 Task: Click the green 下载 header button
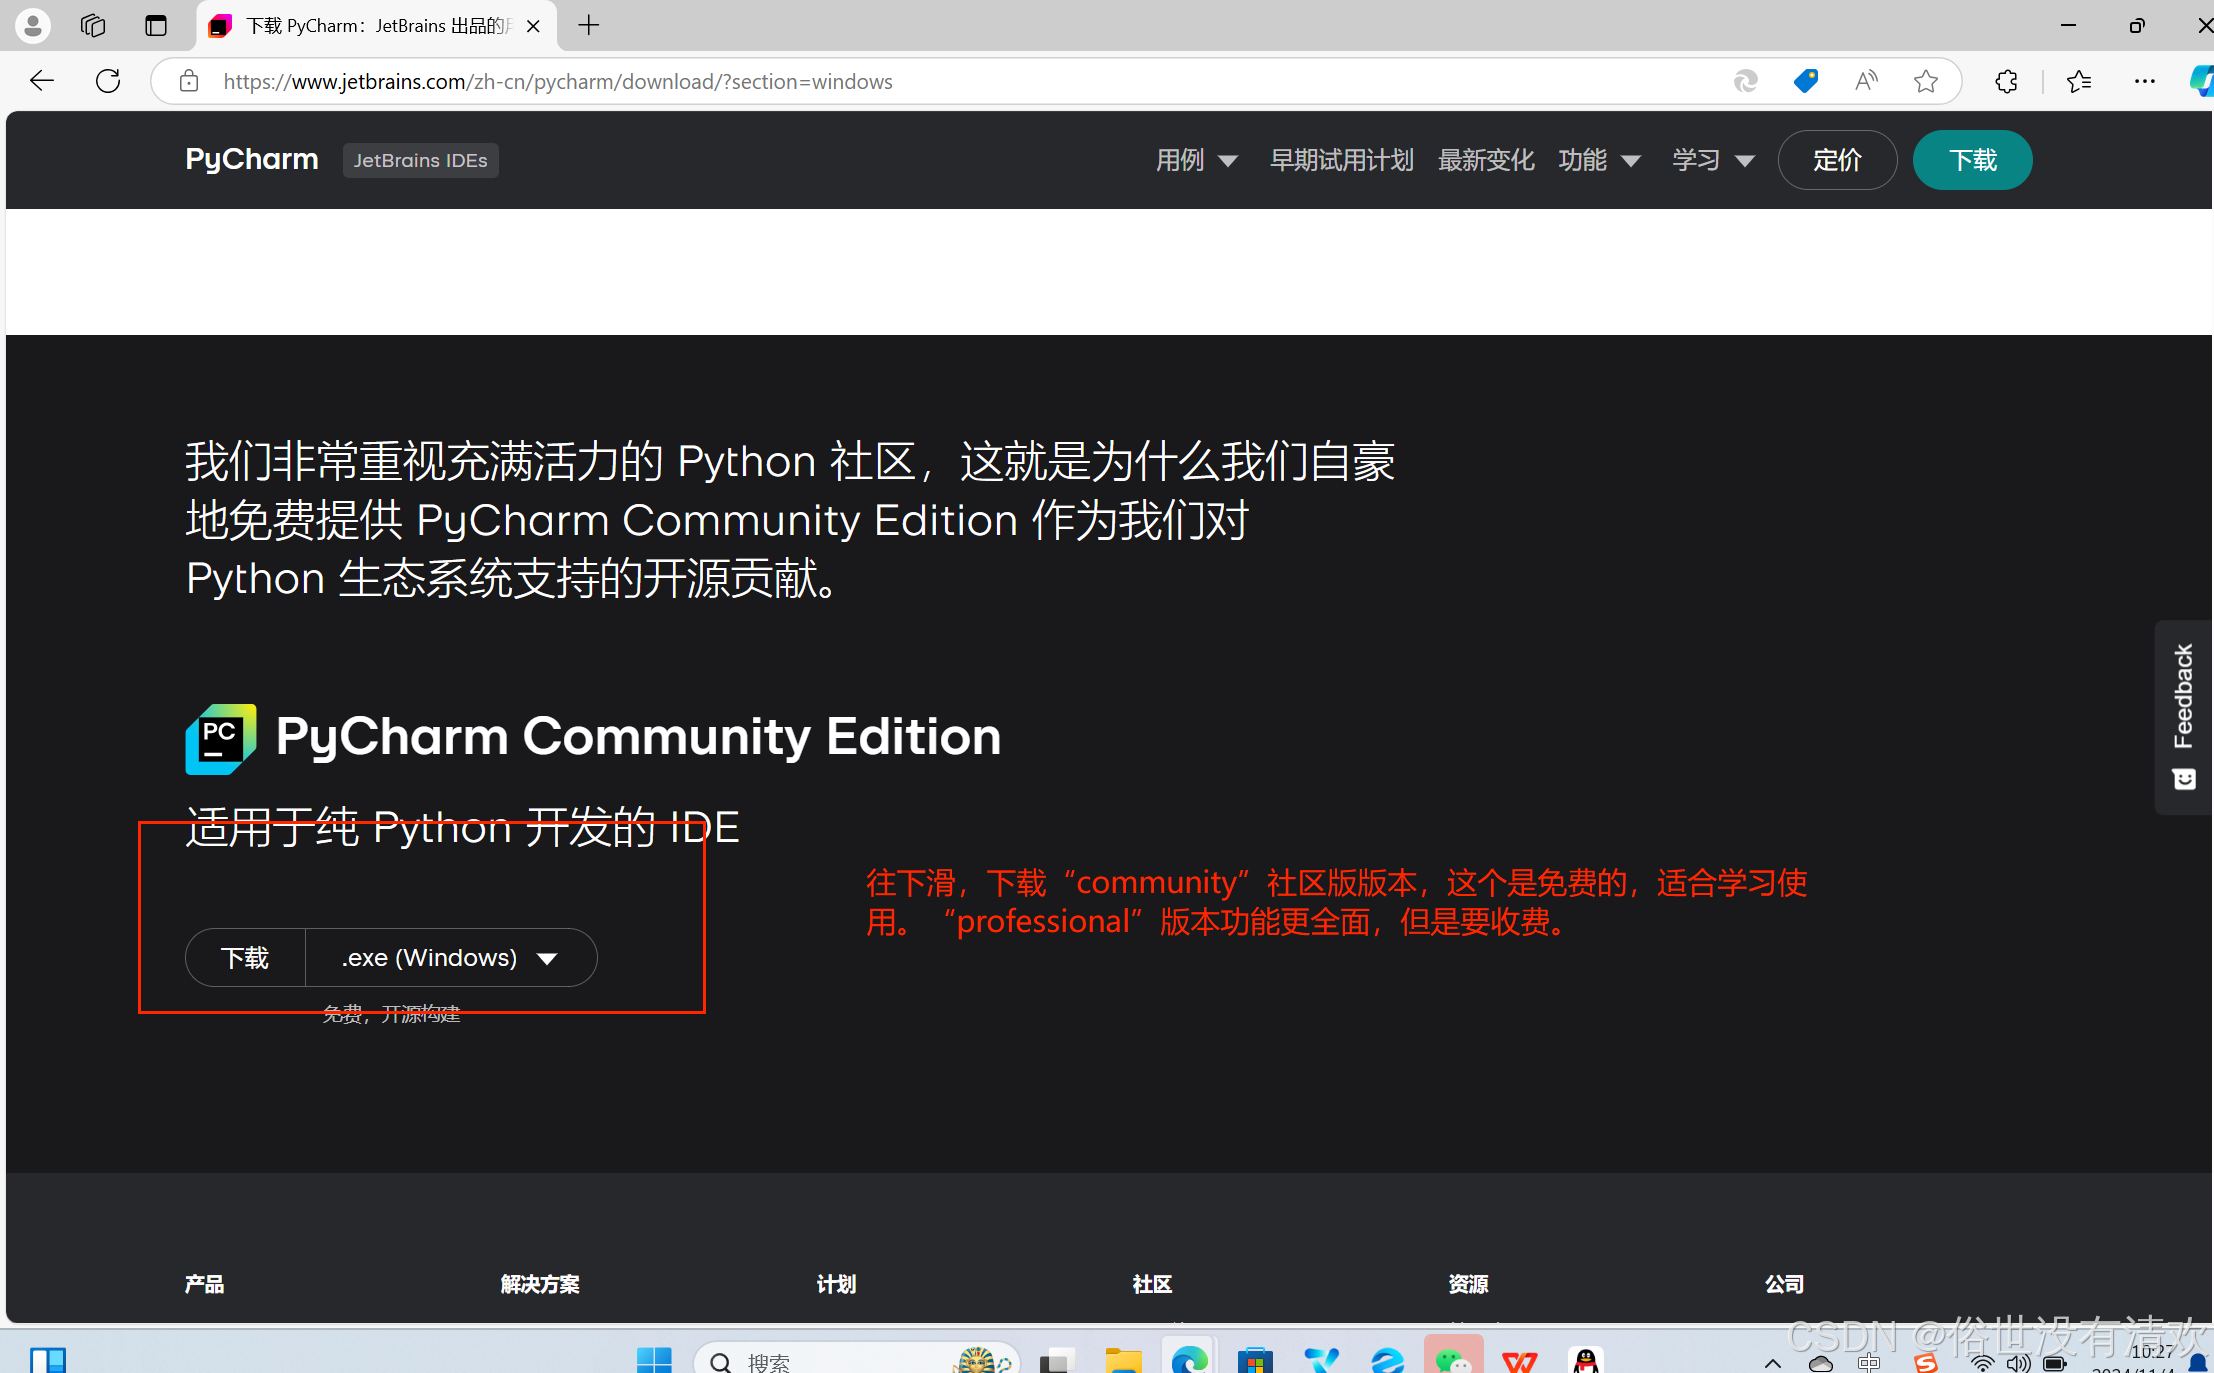[x=1971, y=160]
